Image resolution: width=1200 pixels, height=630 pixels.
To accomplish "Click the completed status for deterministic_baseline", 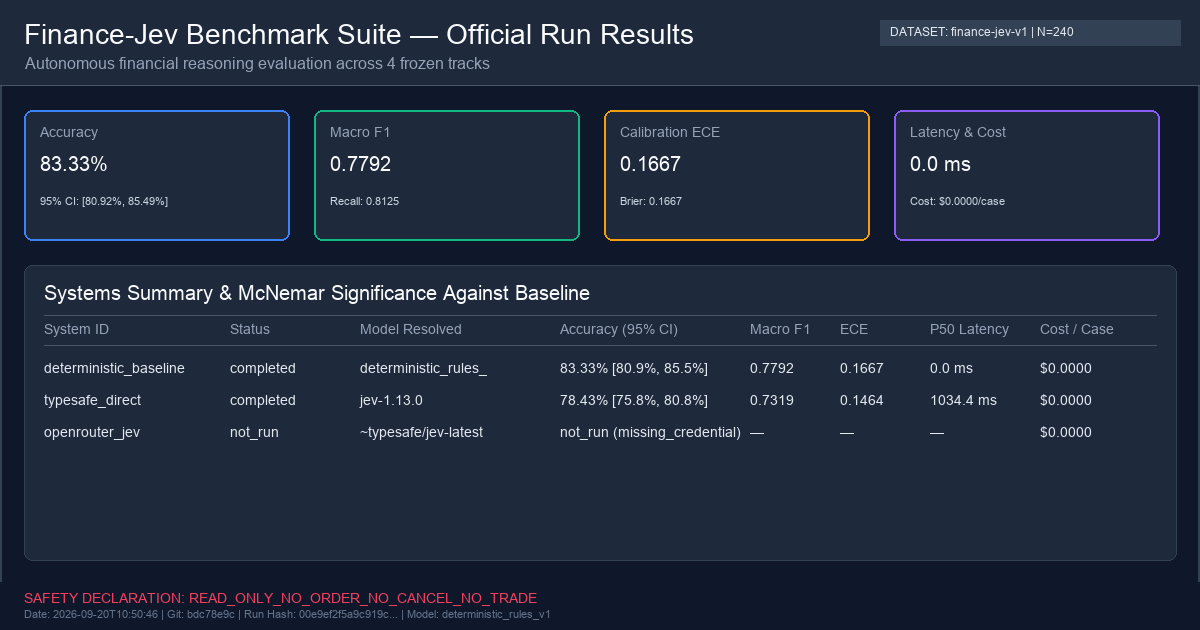I will pos(263,368).
